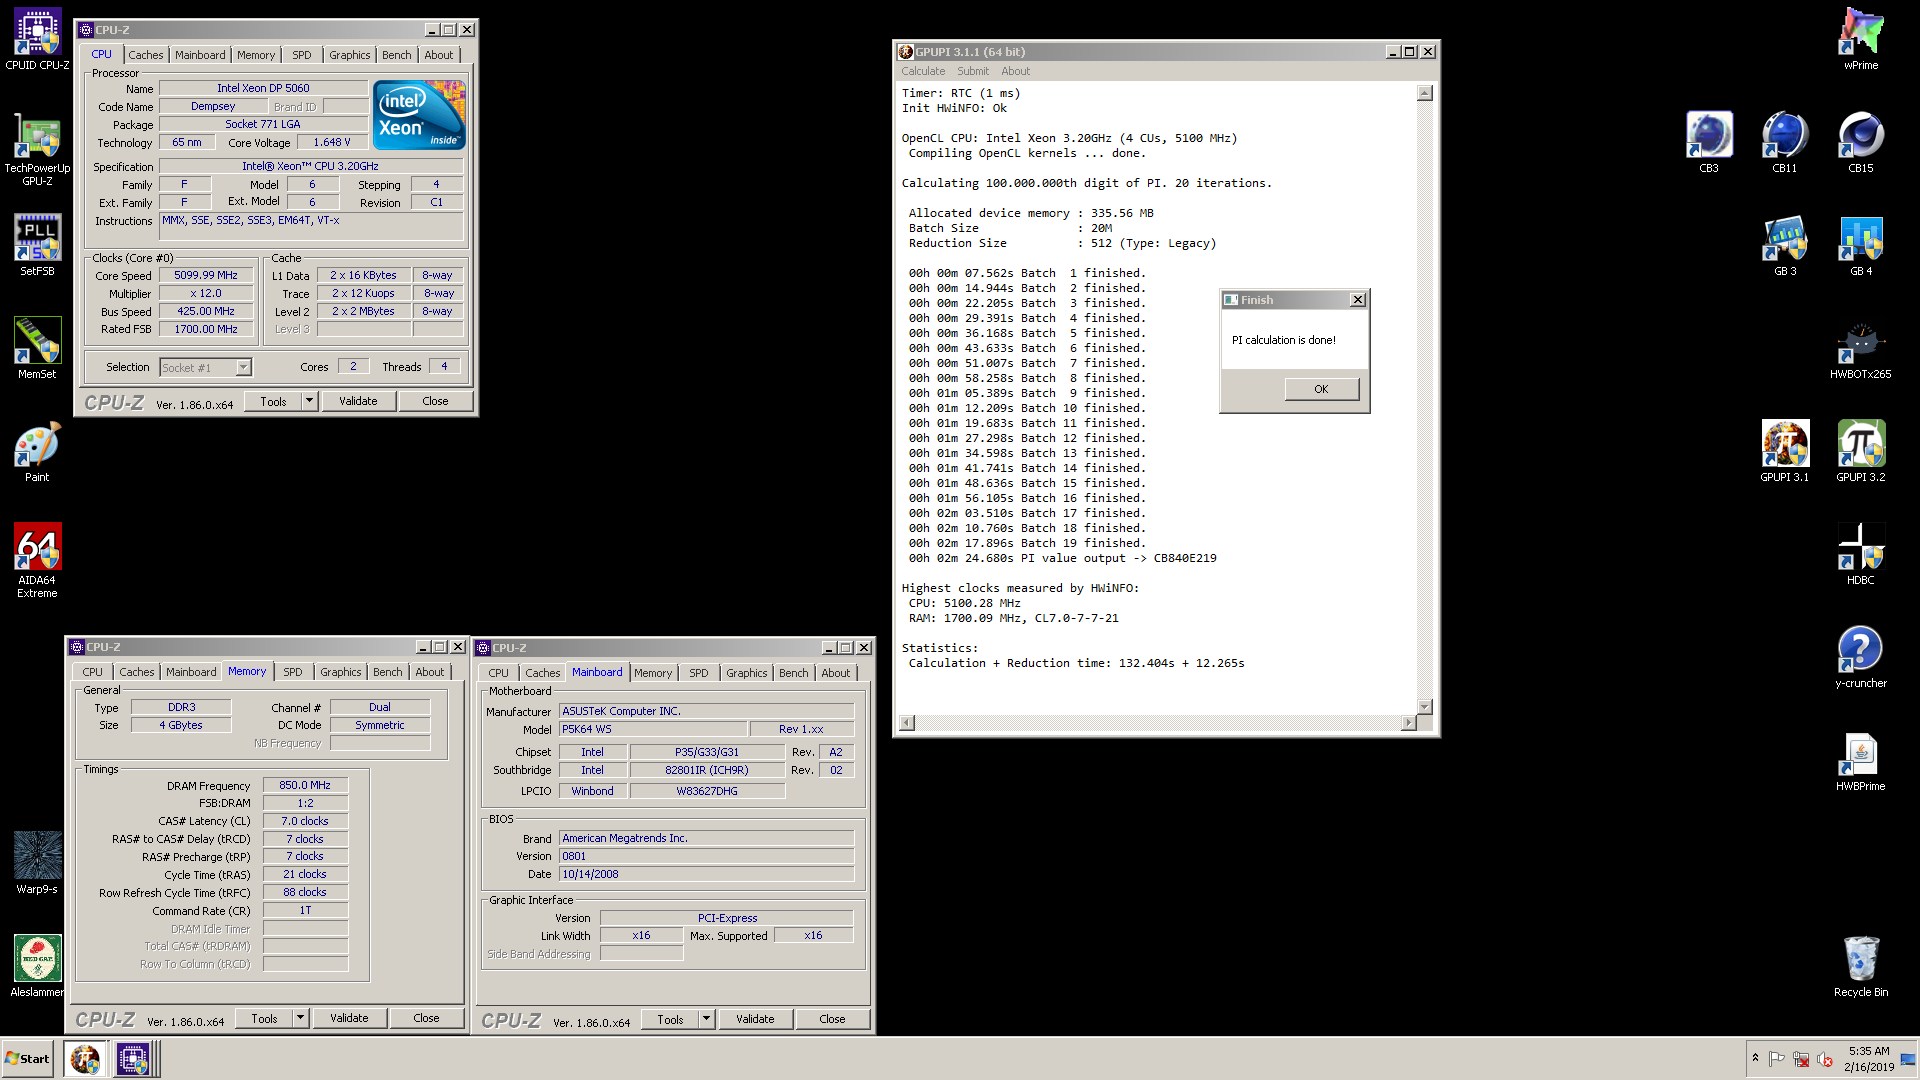Open the y-cruncher desktop icon

1860,657
